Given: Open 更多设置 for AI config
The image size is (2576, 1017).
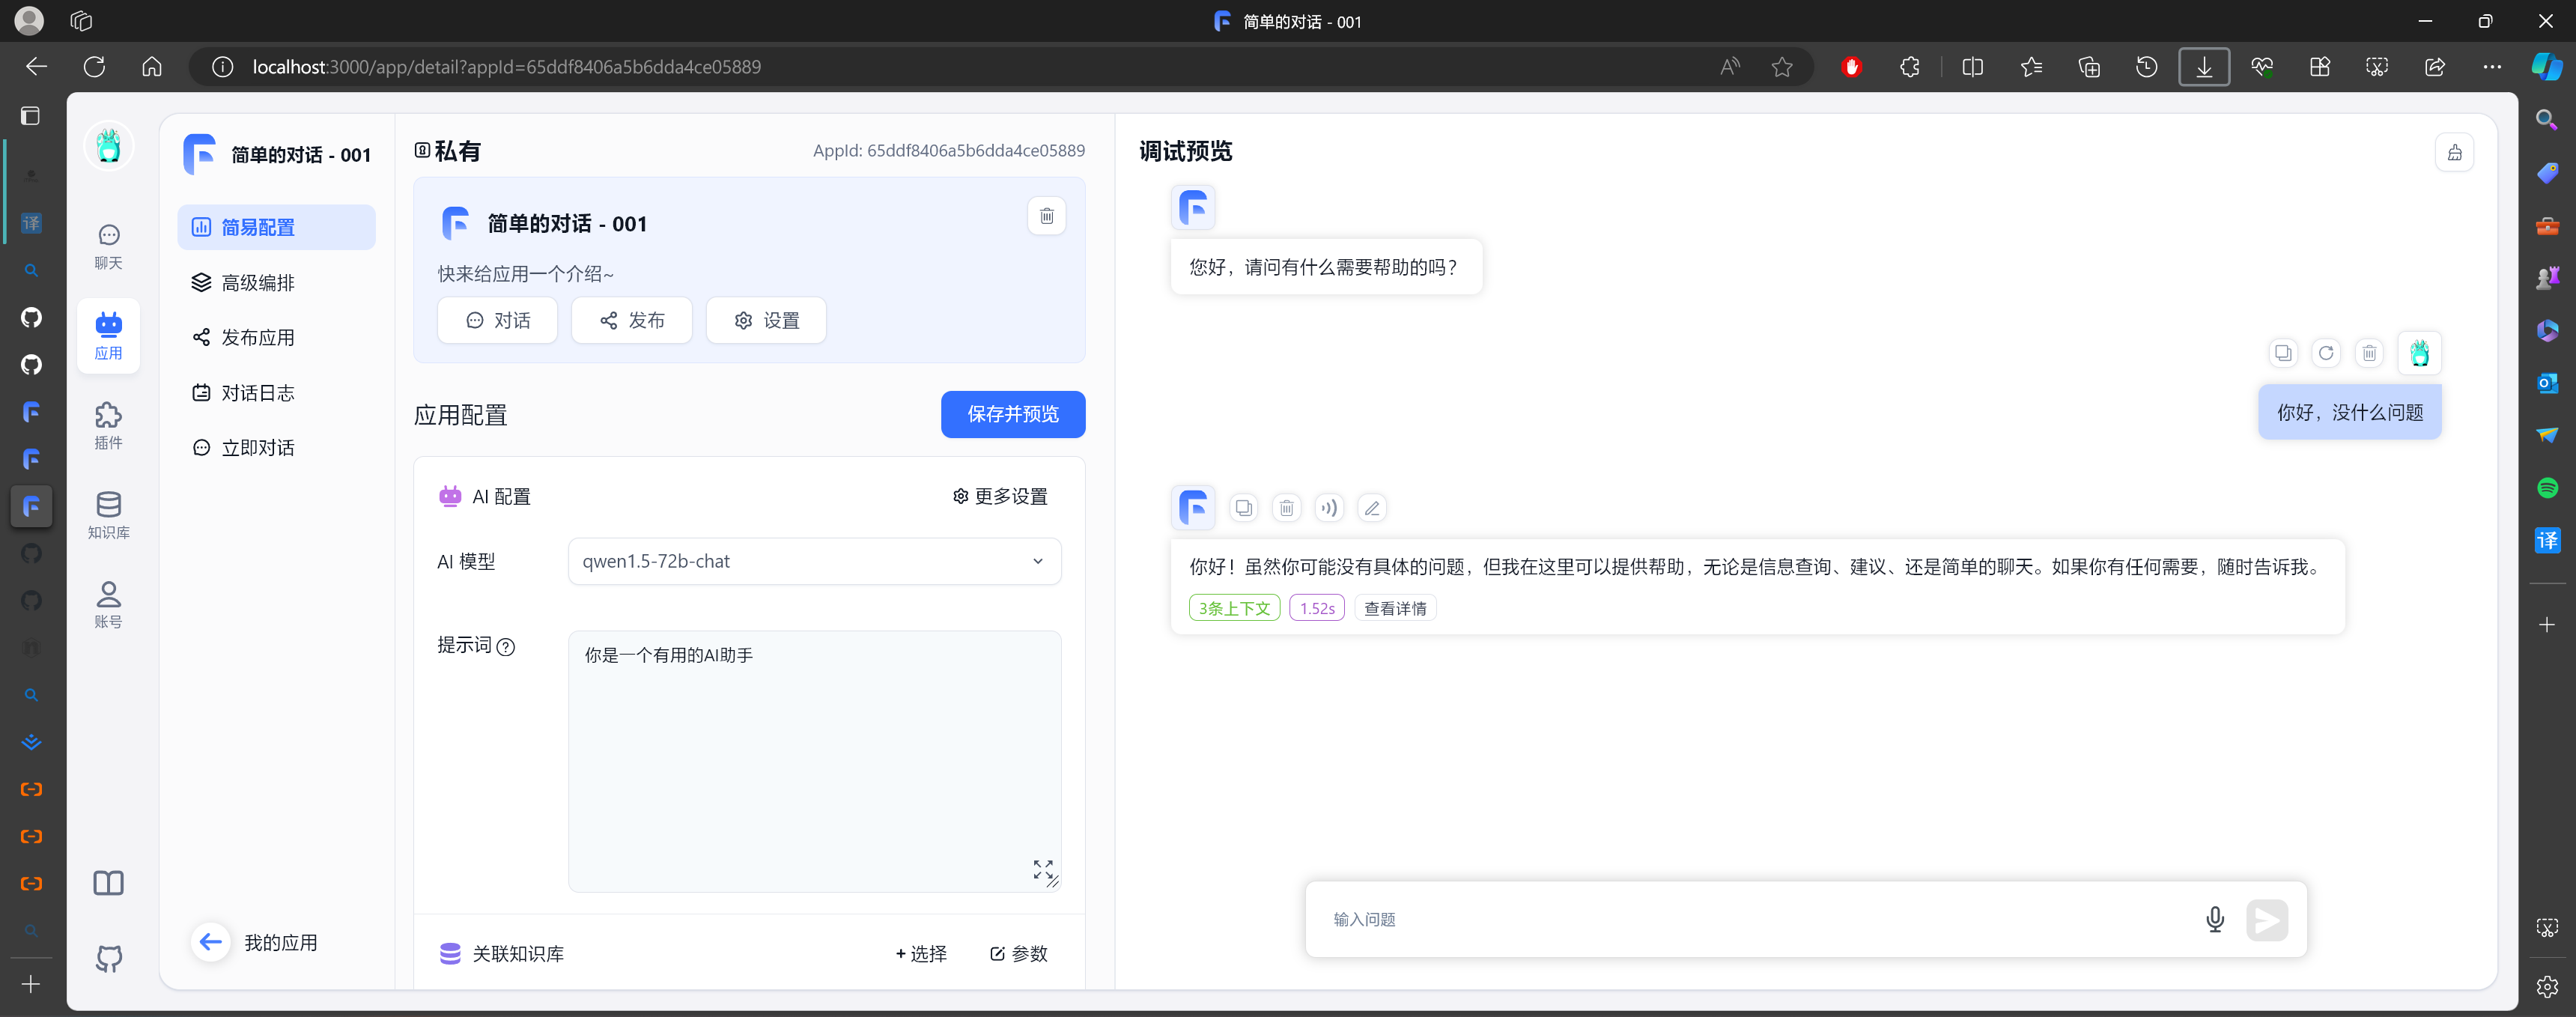Looking at the screenshot, I should (x=999, y=496).
